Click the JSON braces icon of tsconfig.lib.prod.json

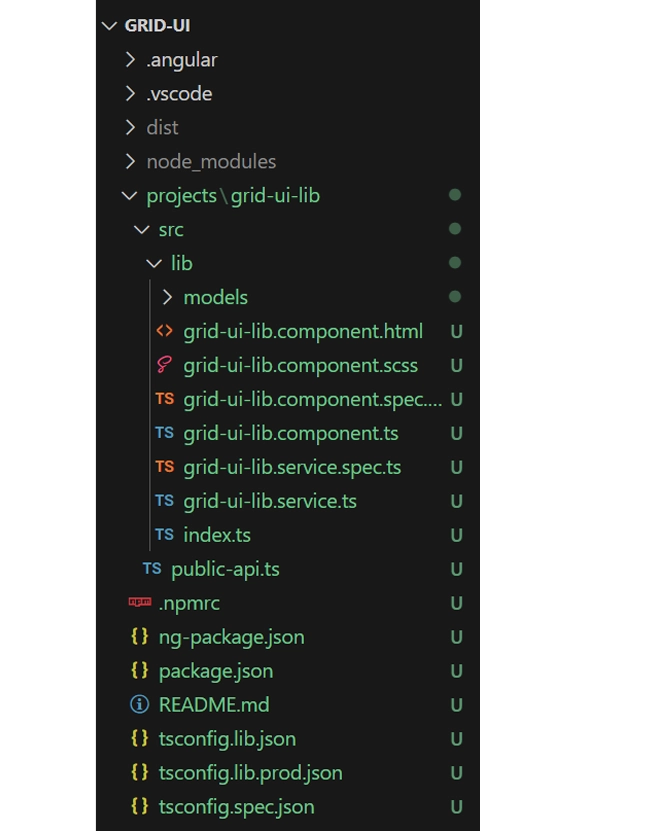[140, 772]
